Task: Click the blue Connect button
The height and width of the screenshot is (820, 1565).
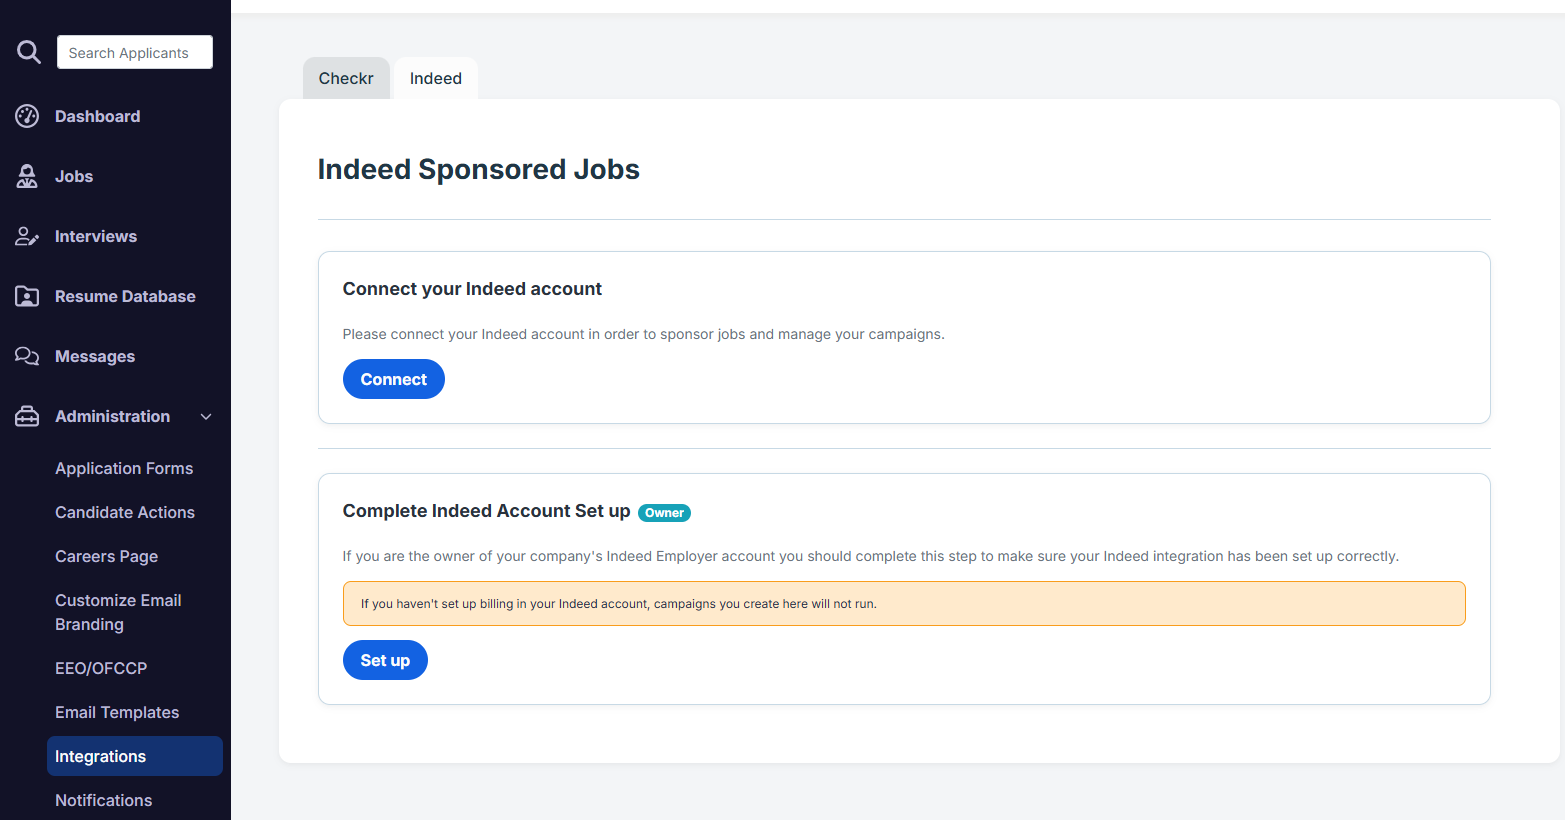Action: (x=394, y=379)
